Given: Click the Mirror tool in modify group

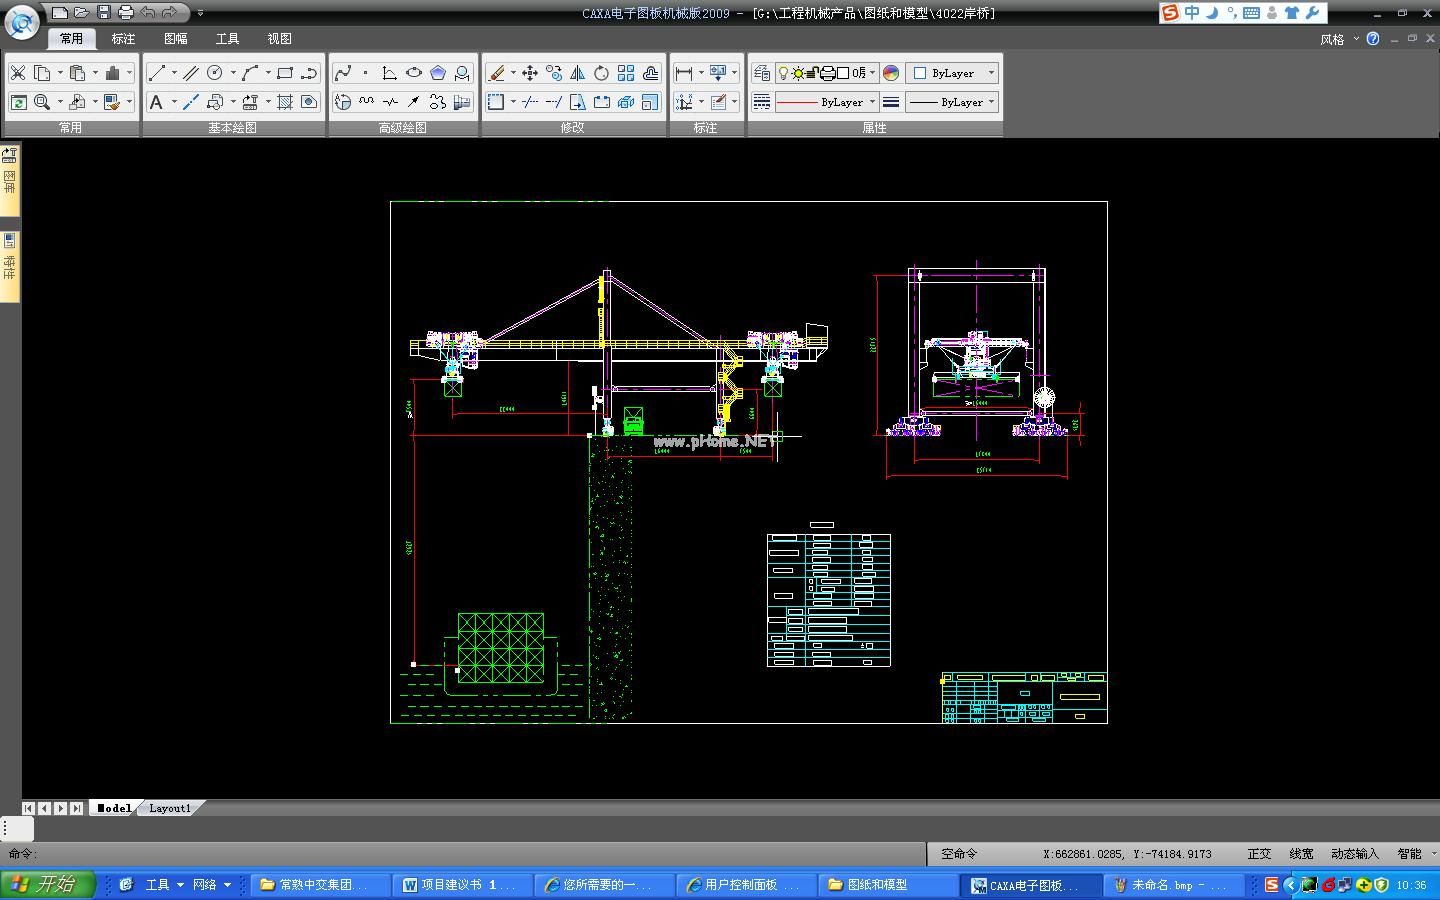Looking at the screenshot, I should (577, 73).
